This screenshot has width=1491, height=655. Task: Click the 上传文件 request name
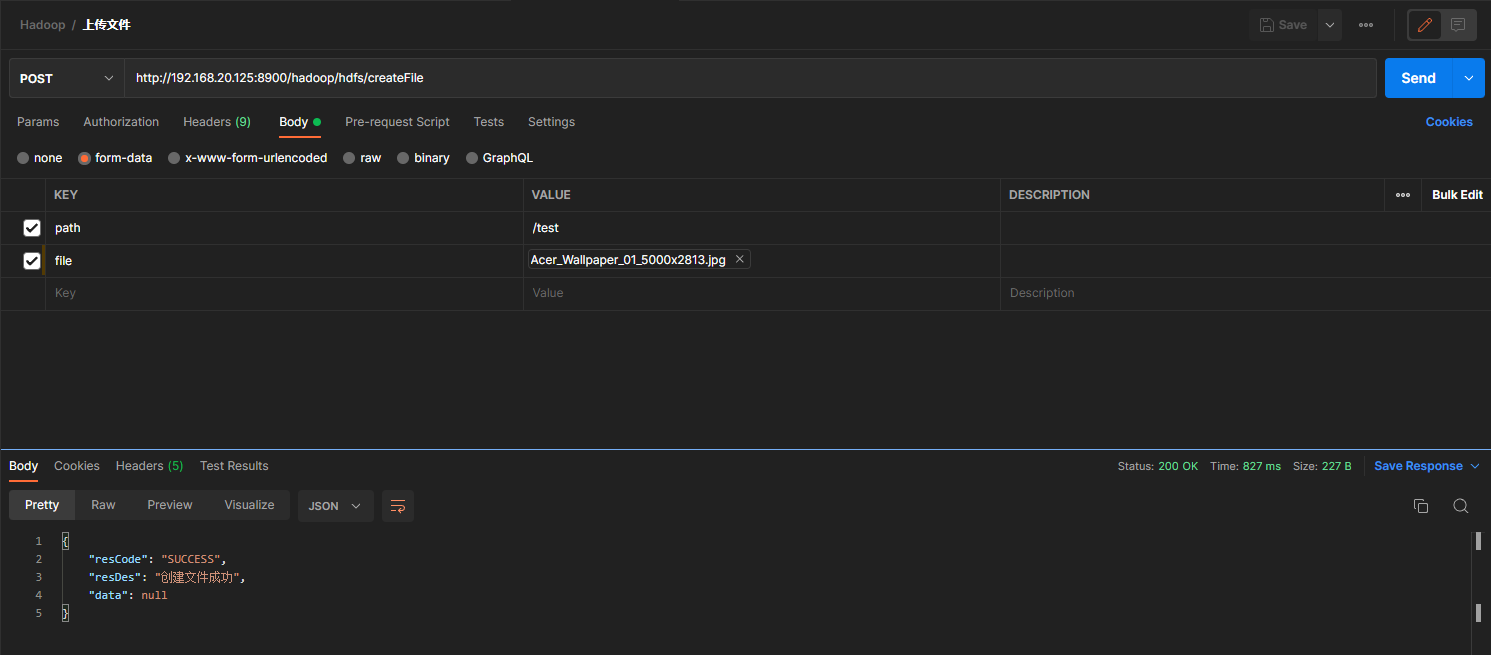[106, 25]
